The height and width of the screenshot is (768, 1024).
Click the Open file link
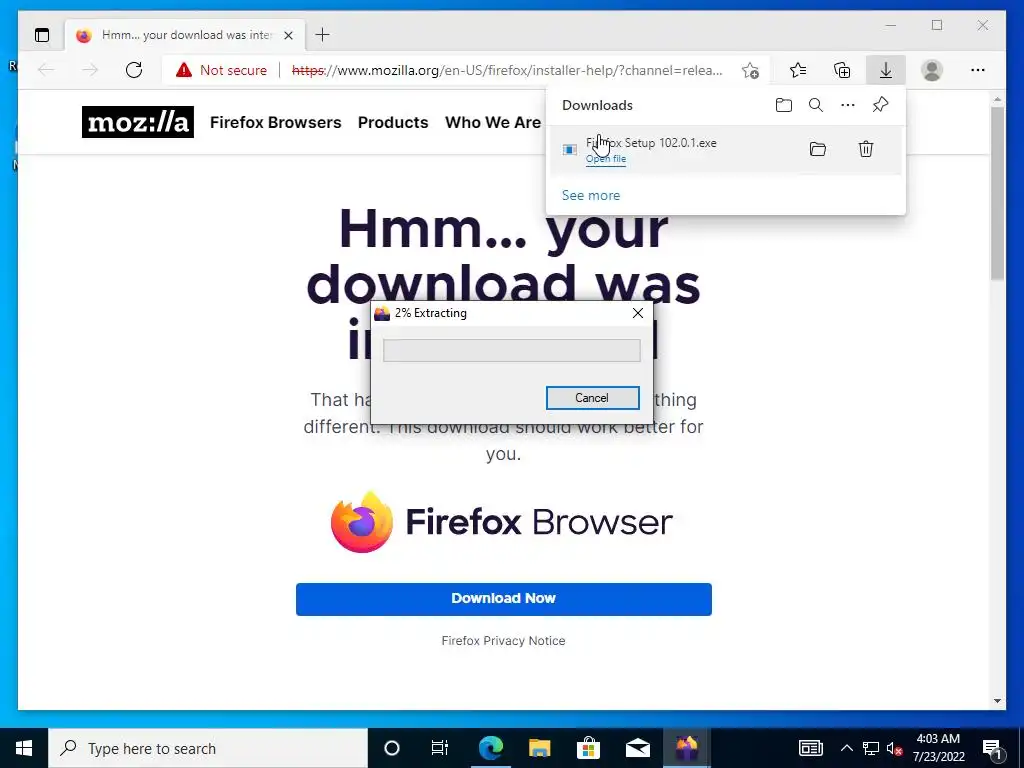(606, 159)
